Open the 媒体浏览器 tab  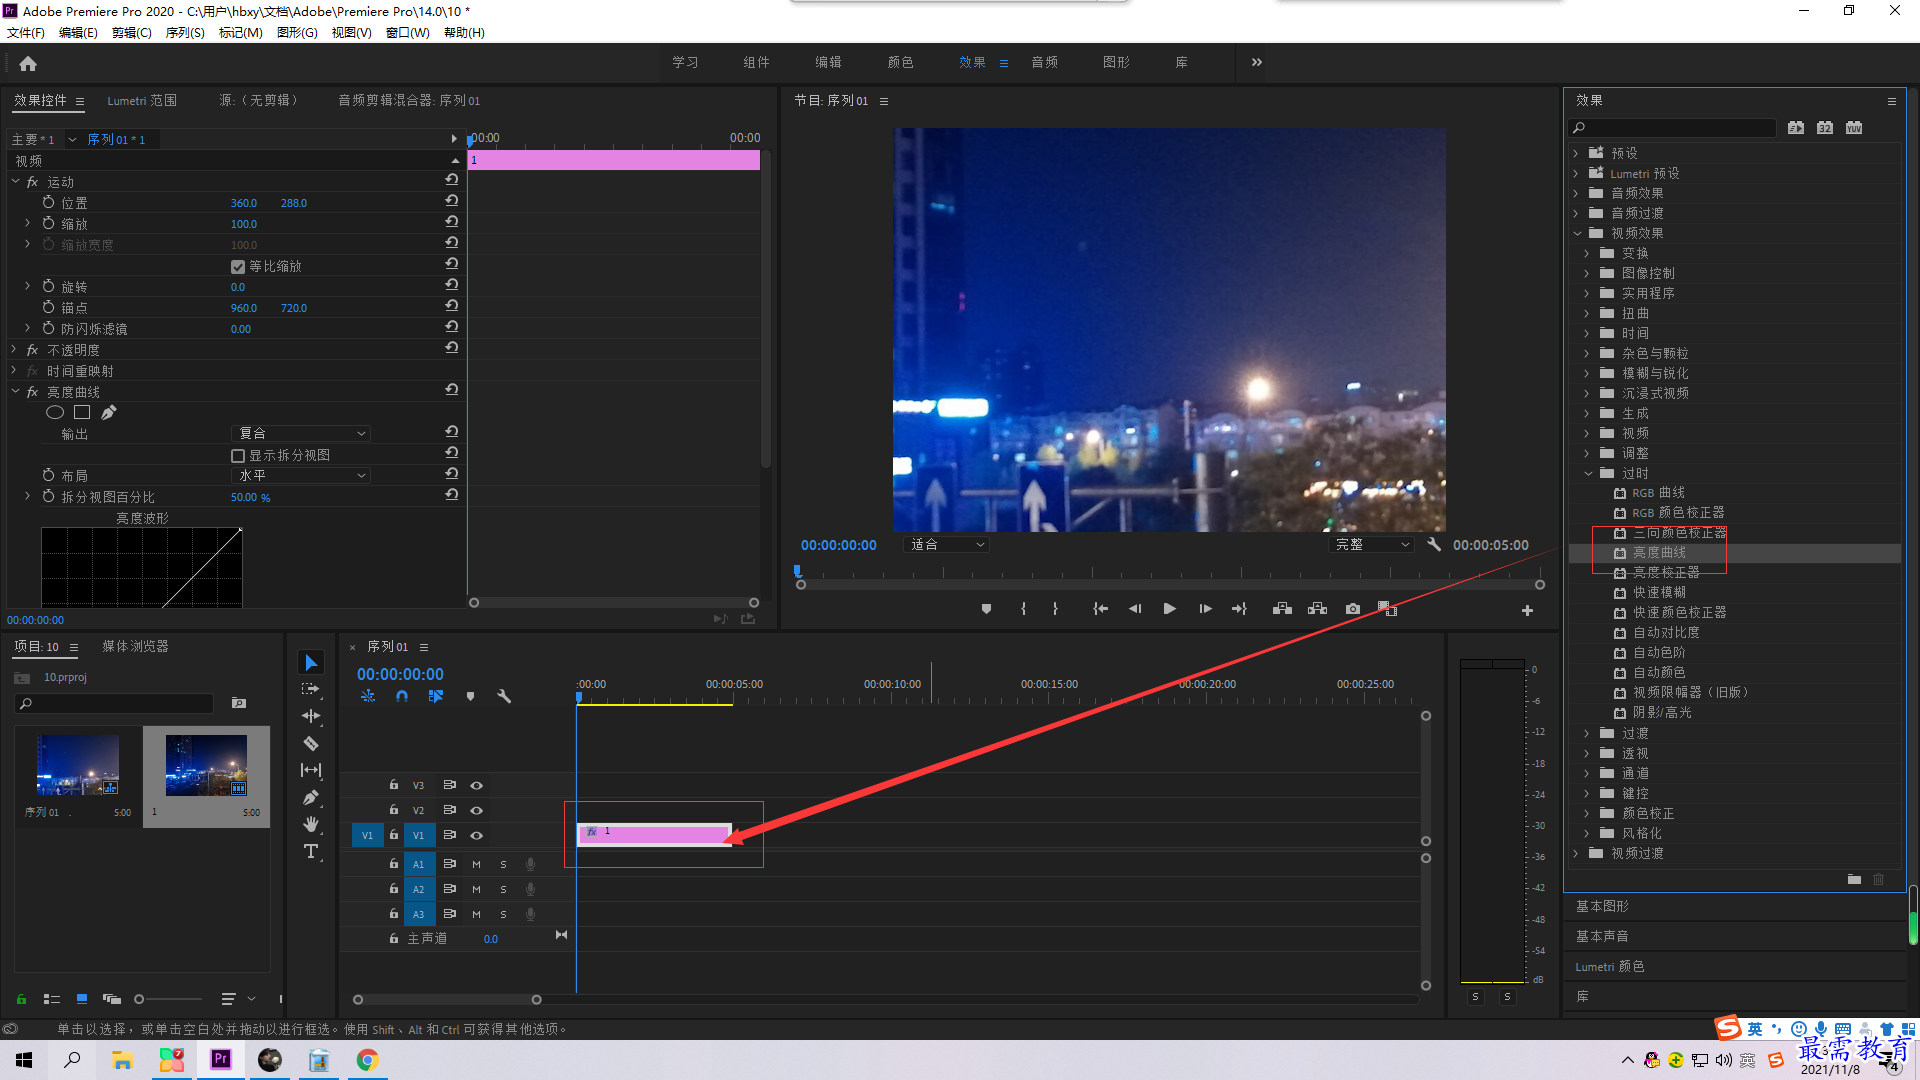(136, 647)
